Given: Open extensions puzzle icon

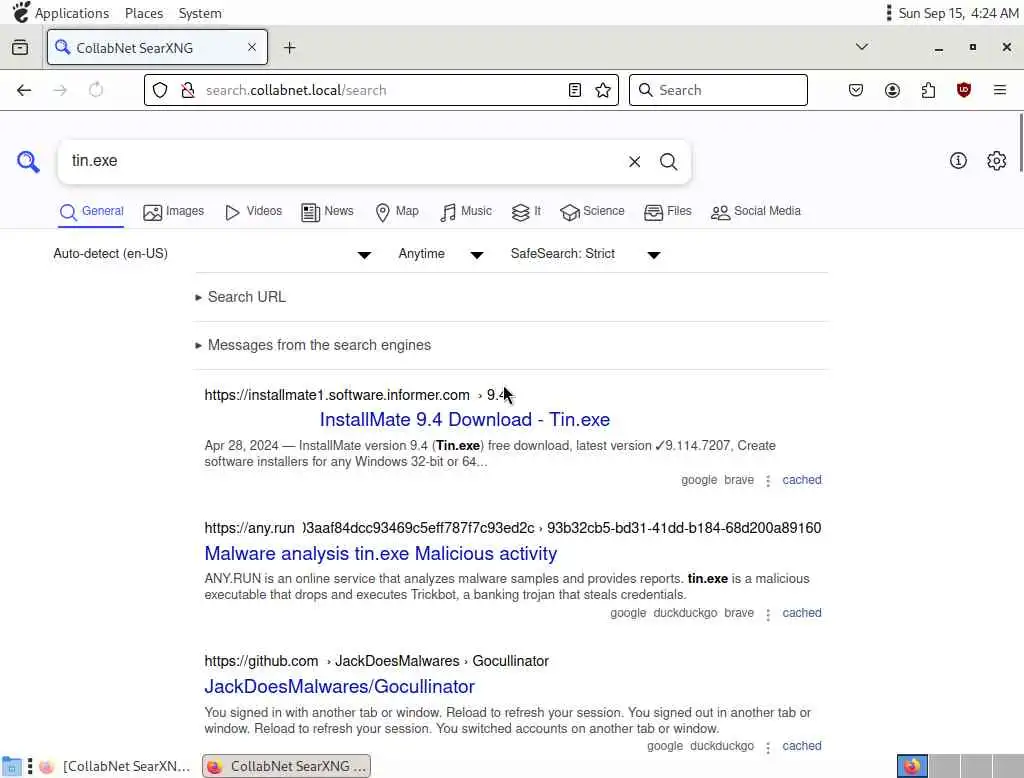Looking at the screenshot, I should click(x=928, y=90).
